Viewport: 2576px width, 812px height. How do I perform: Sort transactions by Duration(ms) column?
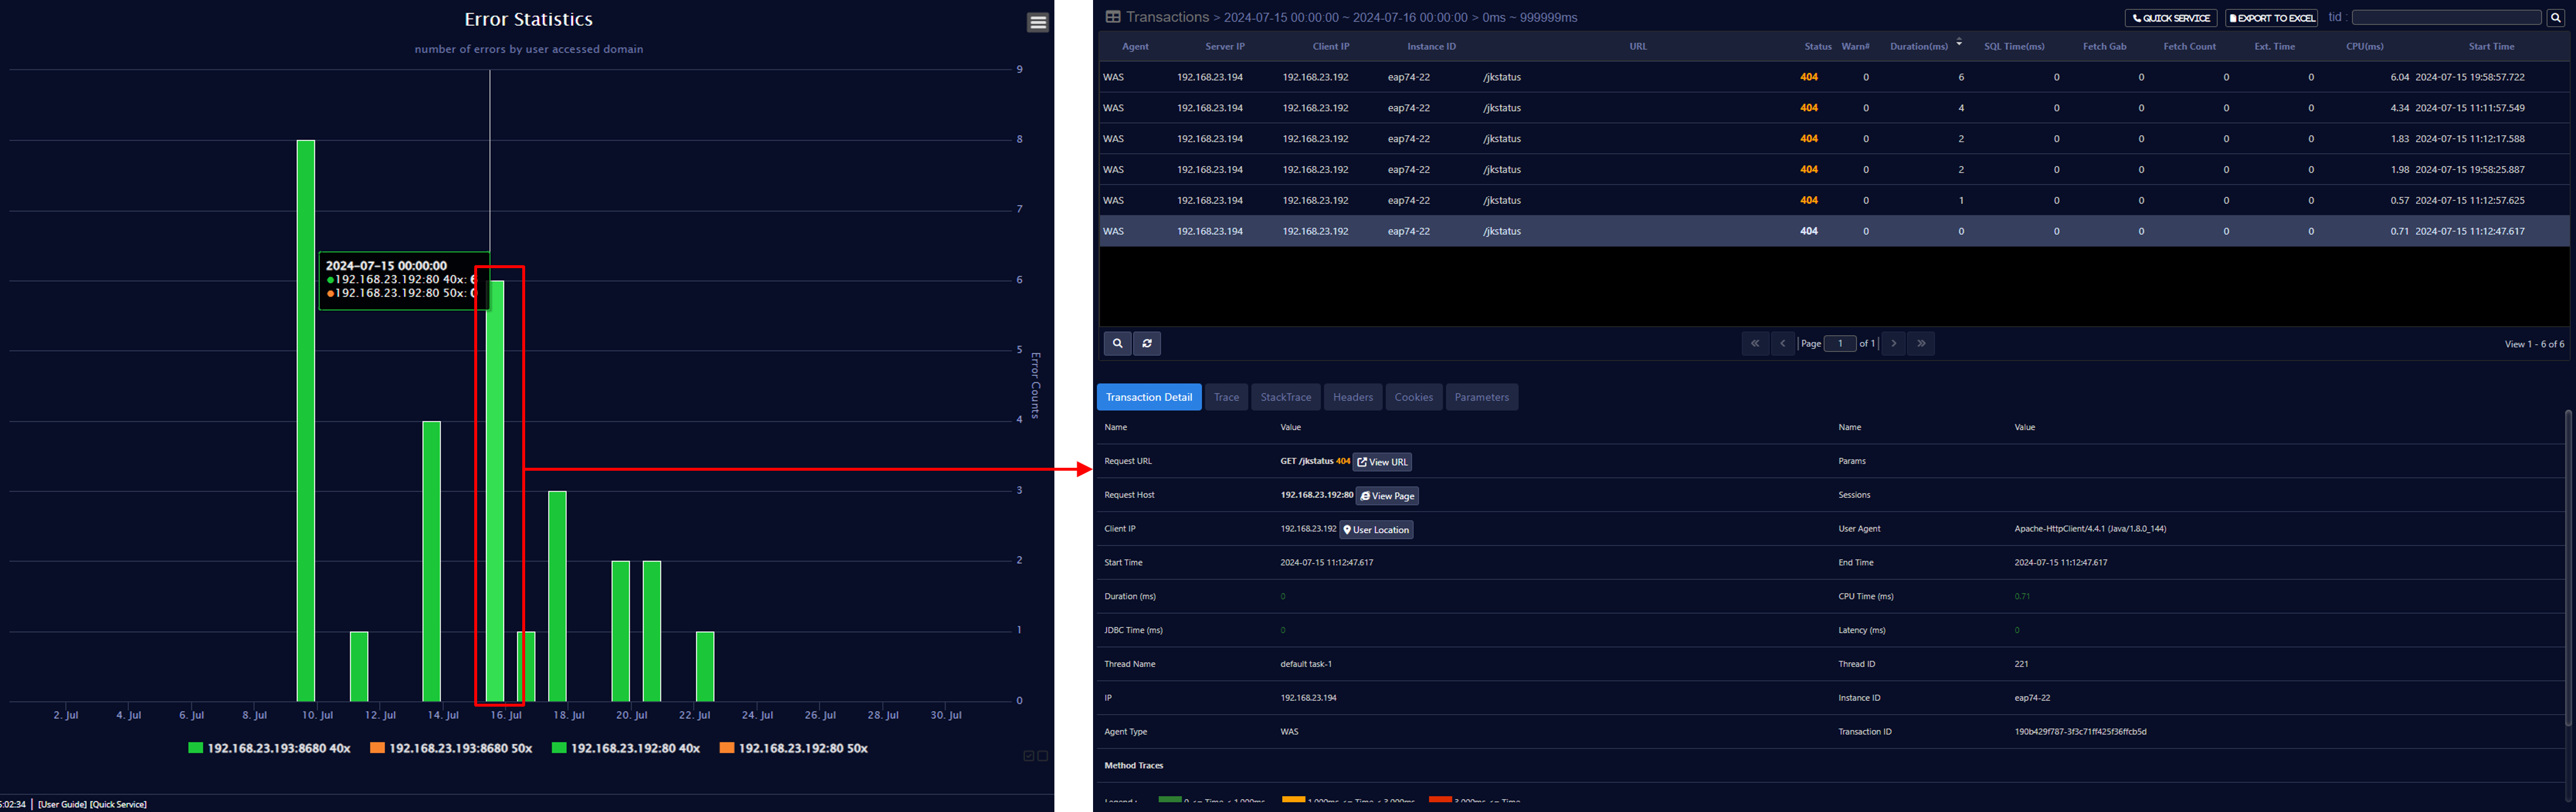[1918, 46]
